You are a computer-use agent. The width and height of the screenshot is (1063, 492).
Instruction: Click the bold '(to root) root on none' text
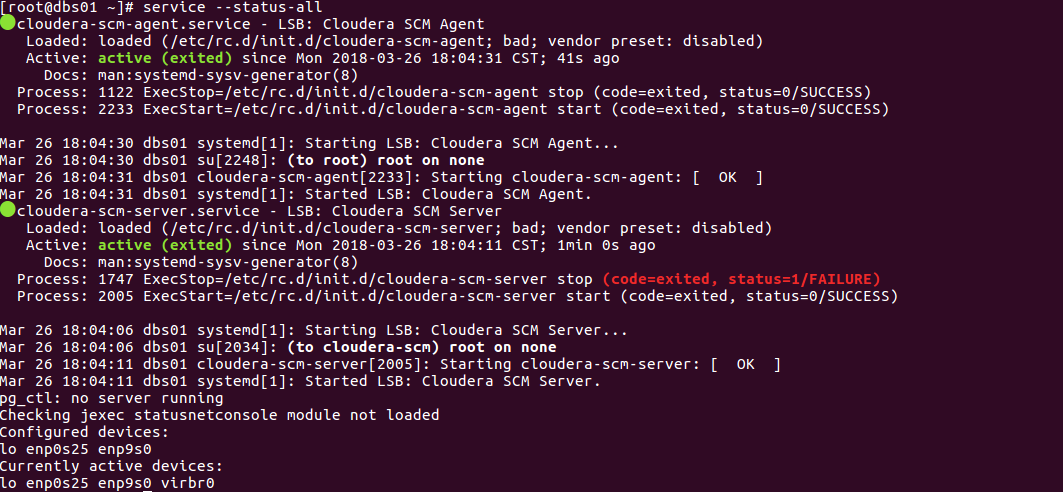pos(386,161)
